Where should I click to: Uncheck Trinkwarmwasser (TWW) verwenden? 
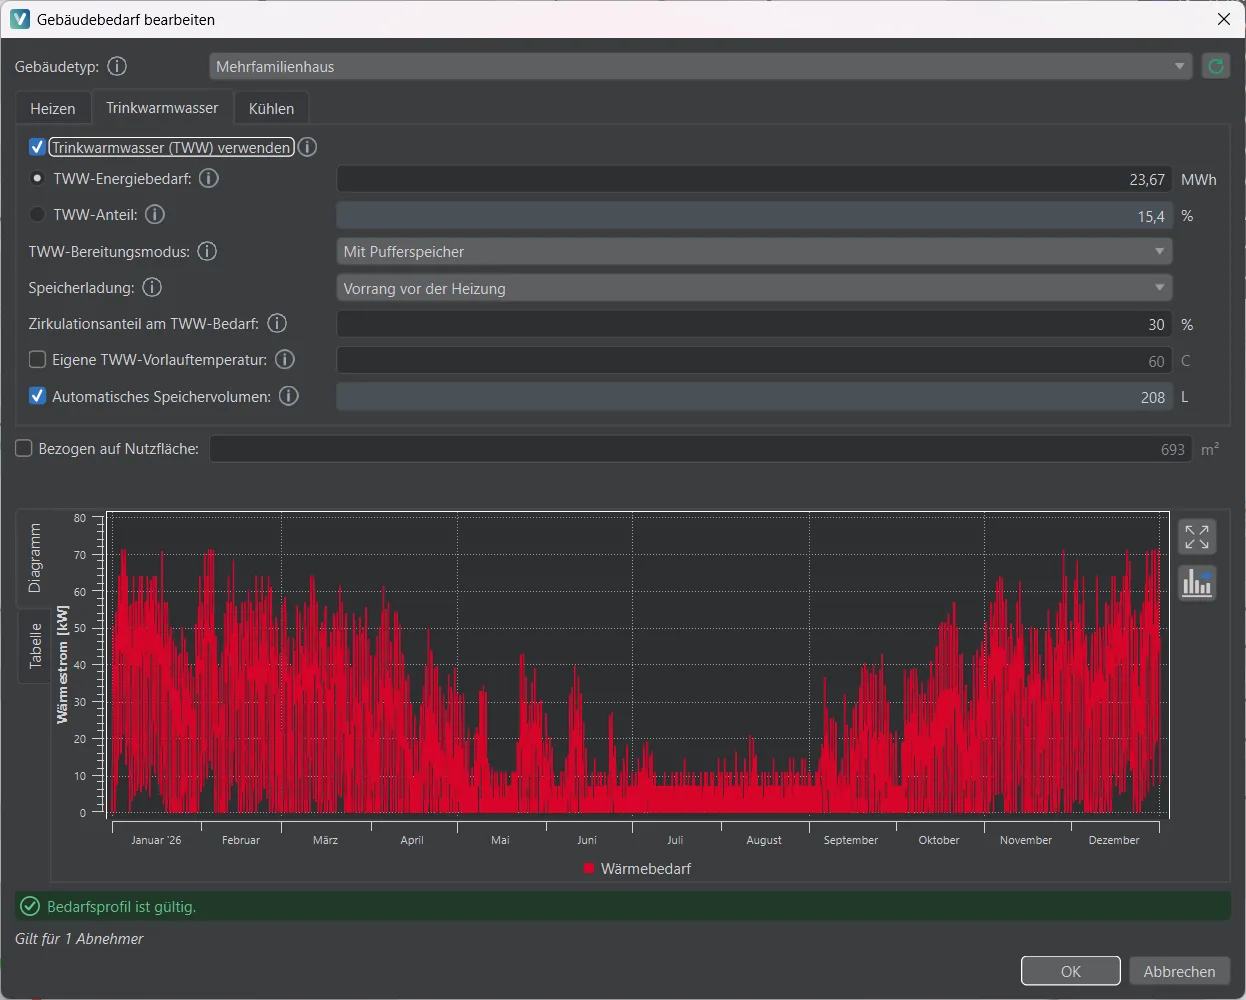tap(37, 147)
